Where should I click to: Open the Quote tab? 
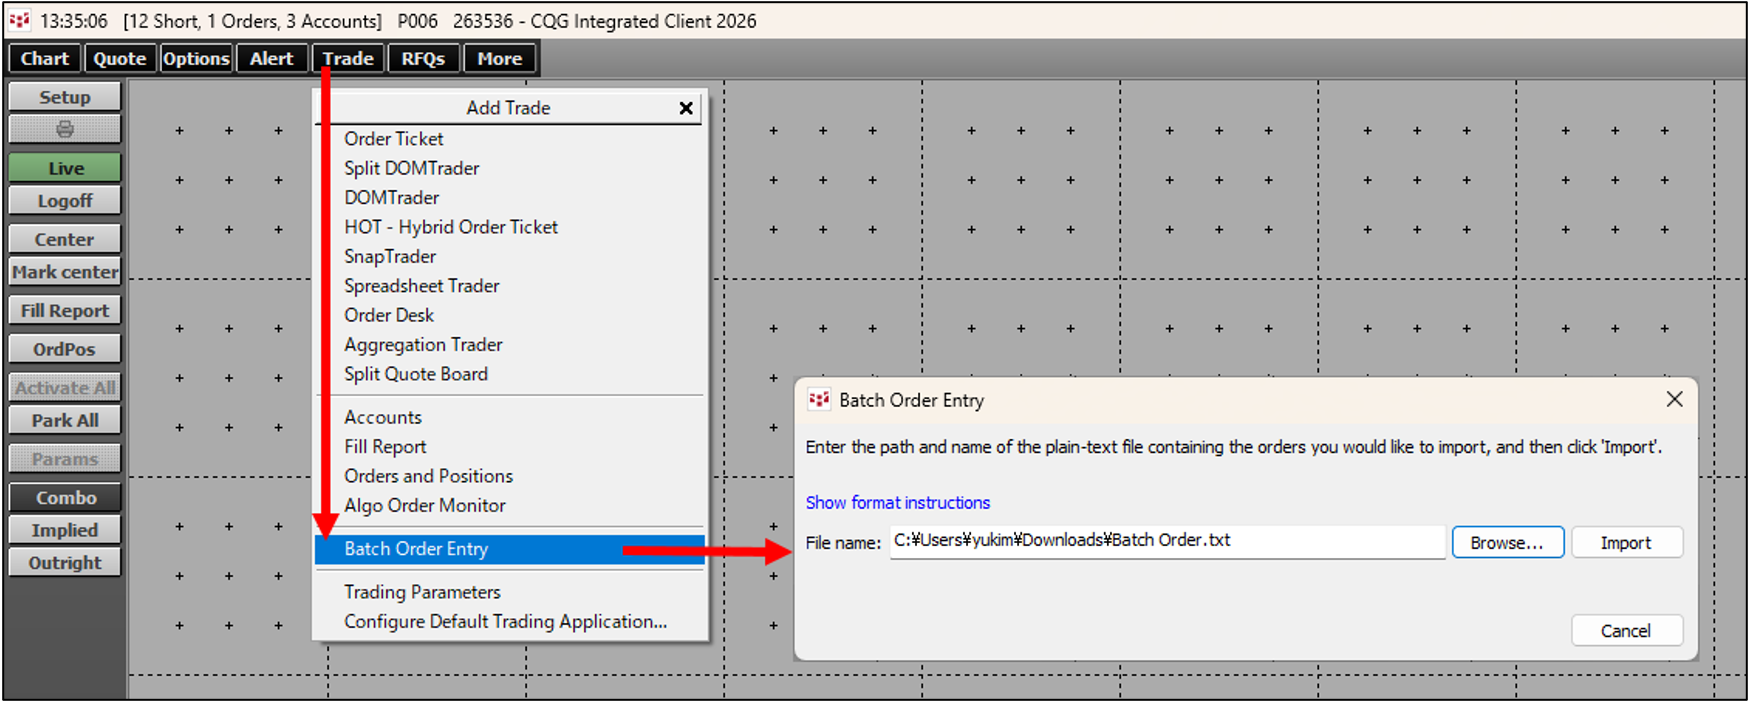[120, 59]
